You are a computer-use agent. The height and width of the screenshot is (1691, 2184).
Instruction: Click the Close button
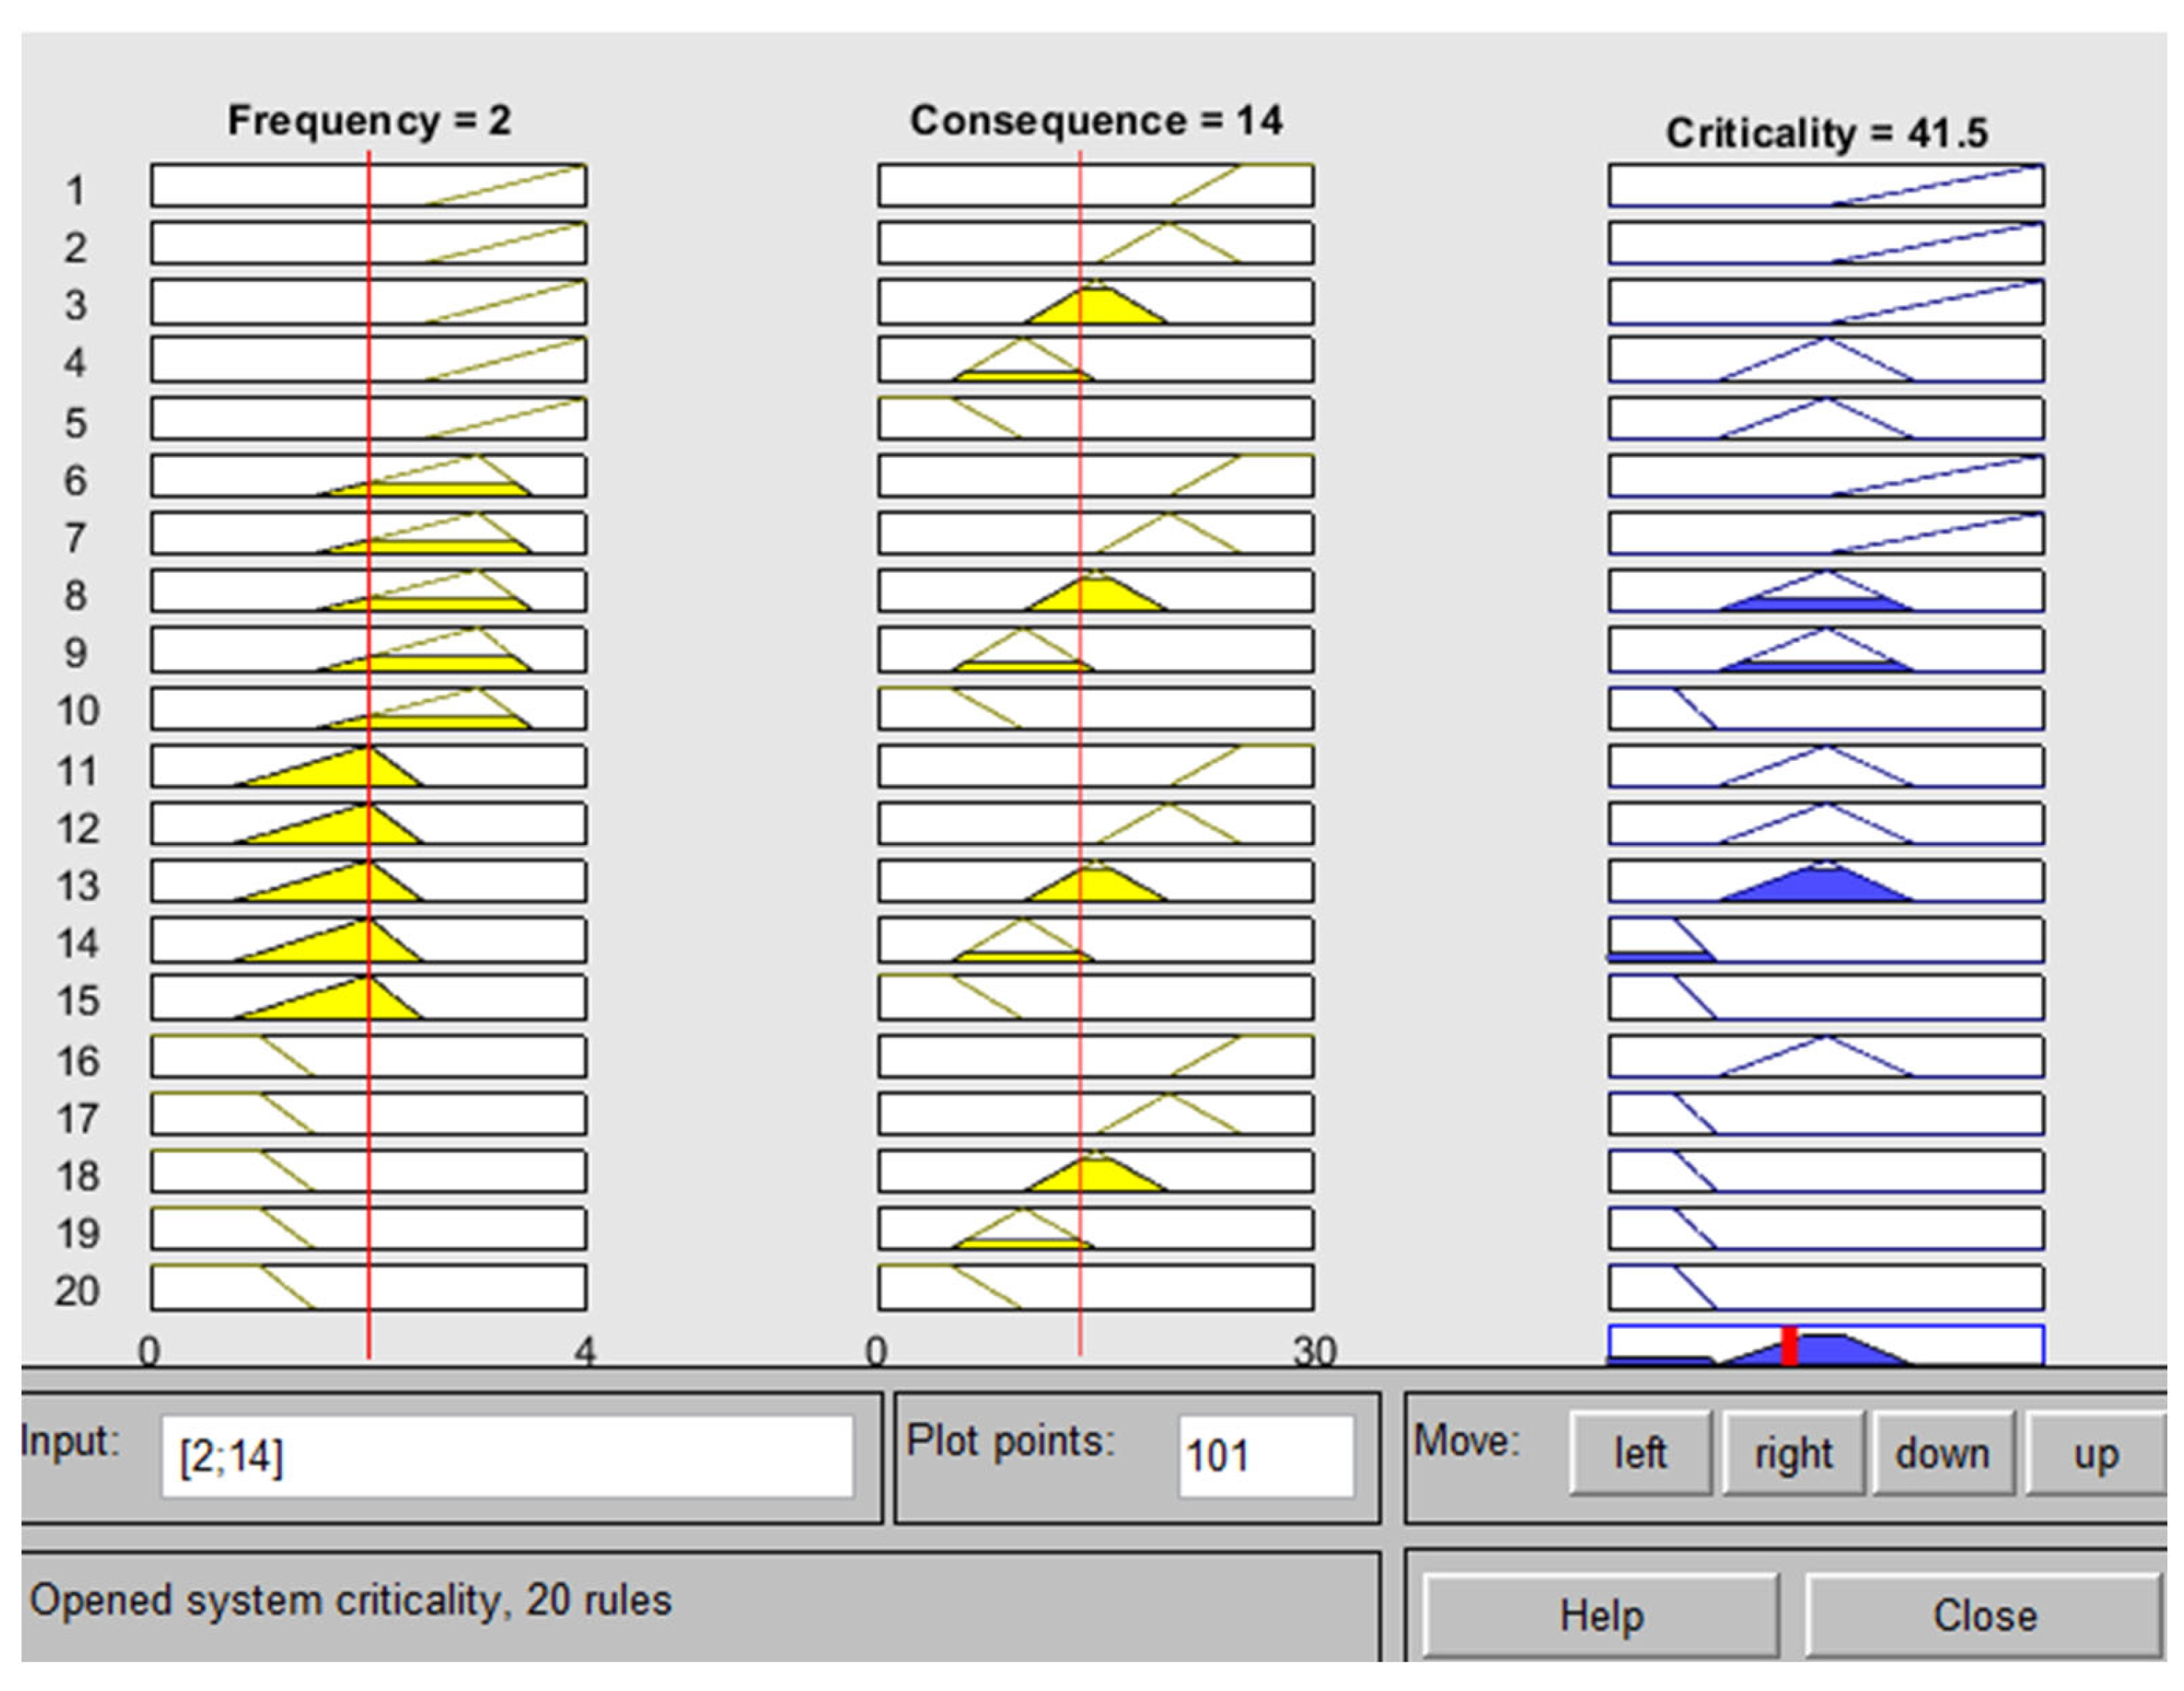1984,1615
